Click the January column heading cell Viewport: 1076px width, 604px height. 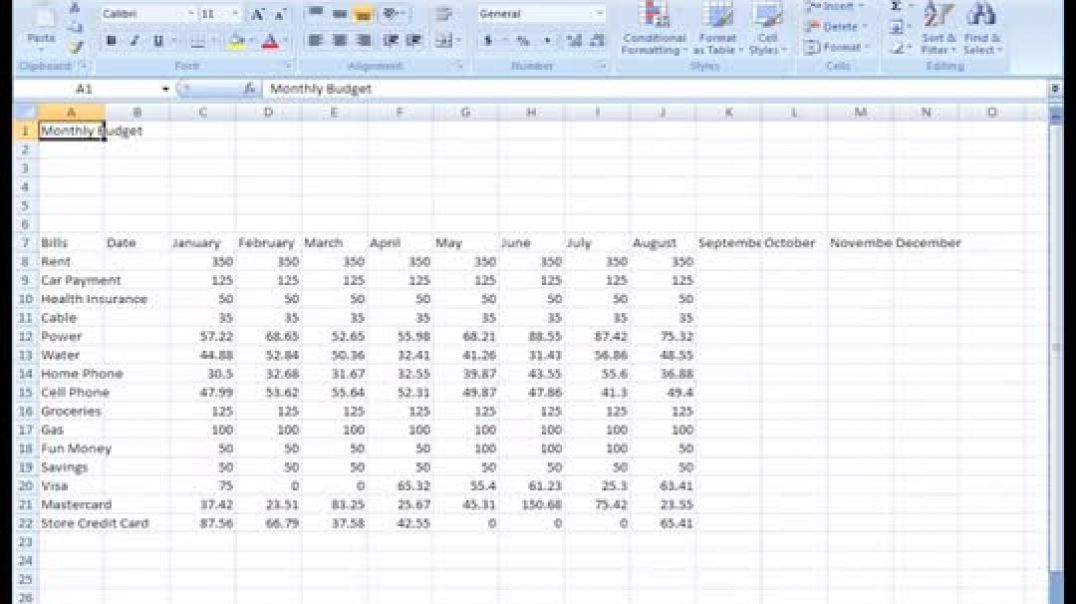202,243
